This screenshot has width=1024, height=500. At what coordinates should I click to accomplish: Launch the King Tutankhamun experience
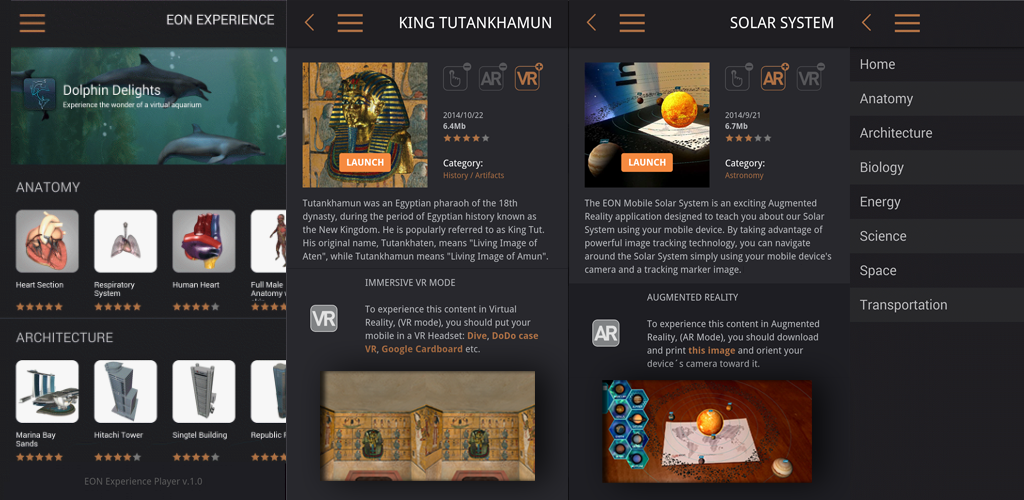[365, 163]
